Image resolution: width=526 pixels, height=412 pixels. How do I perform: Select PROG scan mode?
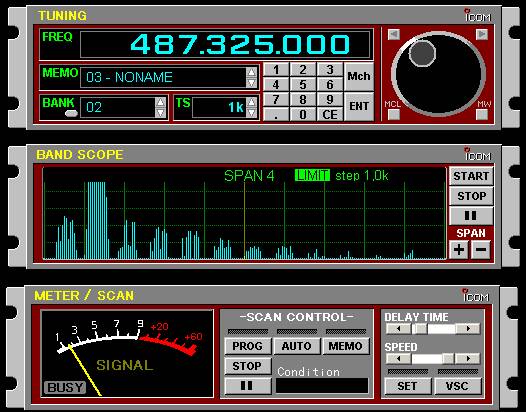point(248,346)
